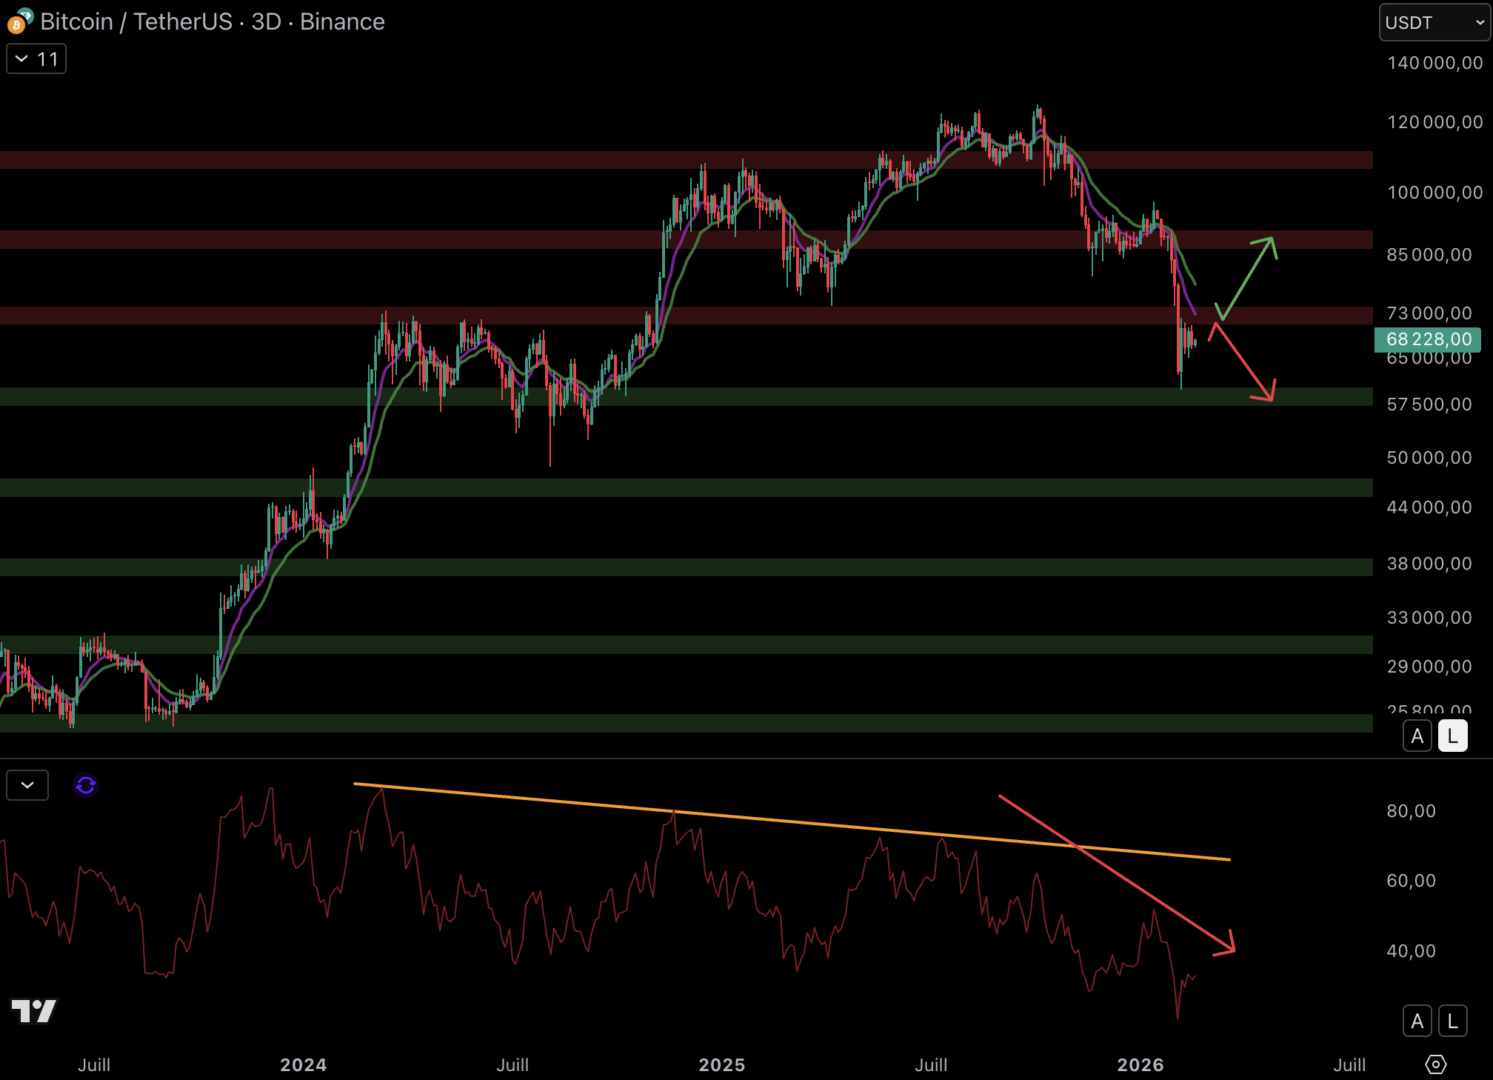
Task: Click the Bitcoin coin icon in the chart title
Action: click(x=16, y=24)
